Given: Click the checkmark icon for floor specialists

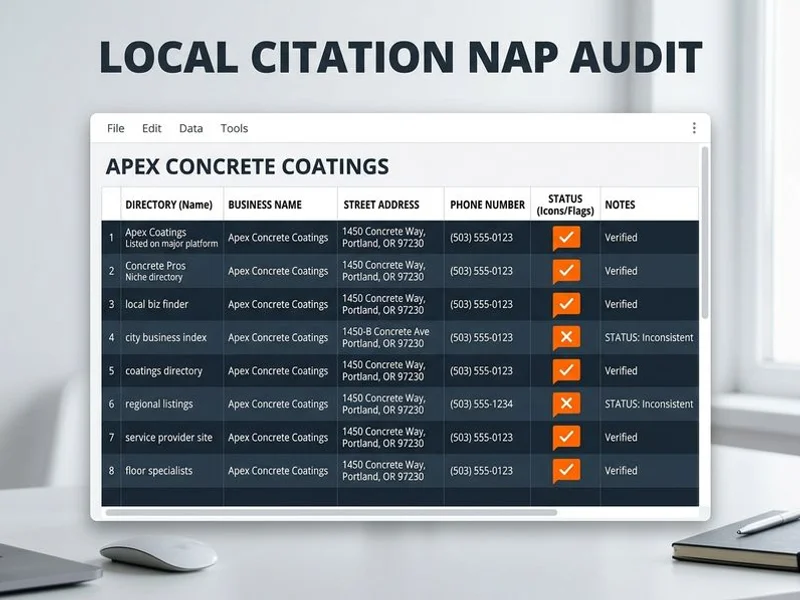Looking at the screenshot, I should point(566,470).
